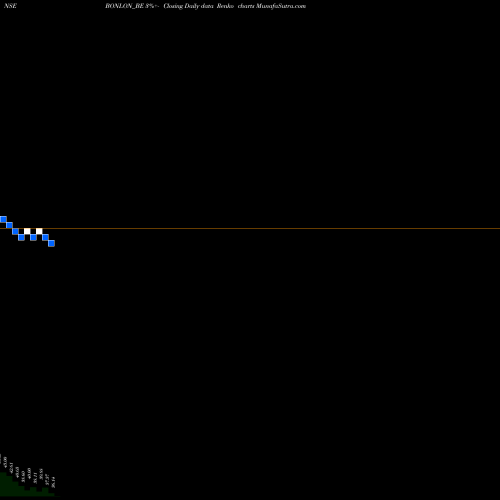Open the MunafaSutra.com watermark text
500x500 pixels.
pyautogui.click(x=281, y=6)
